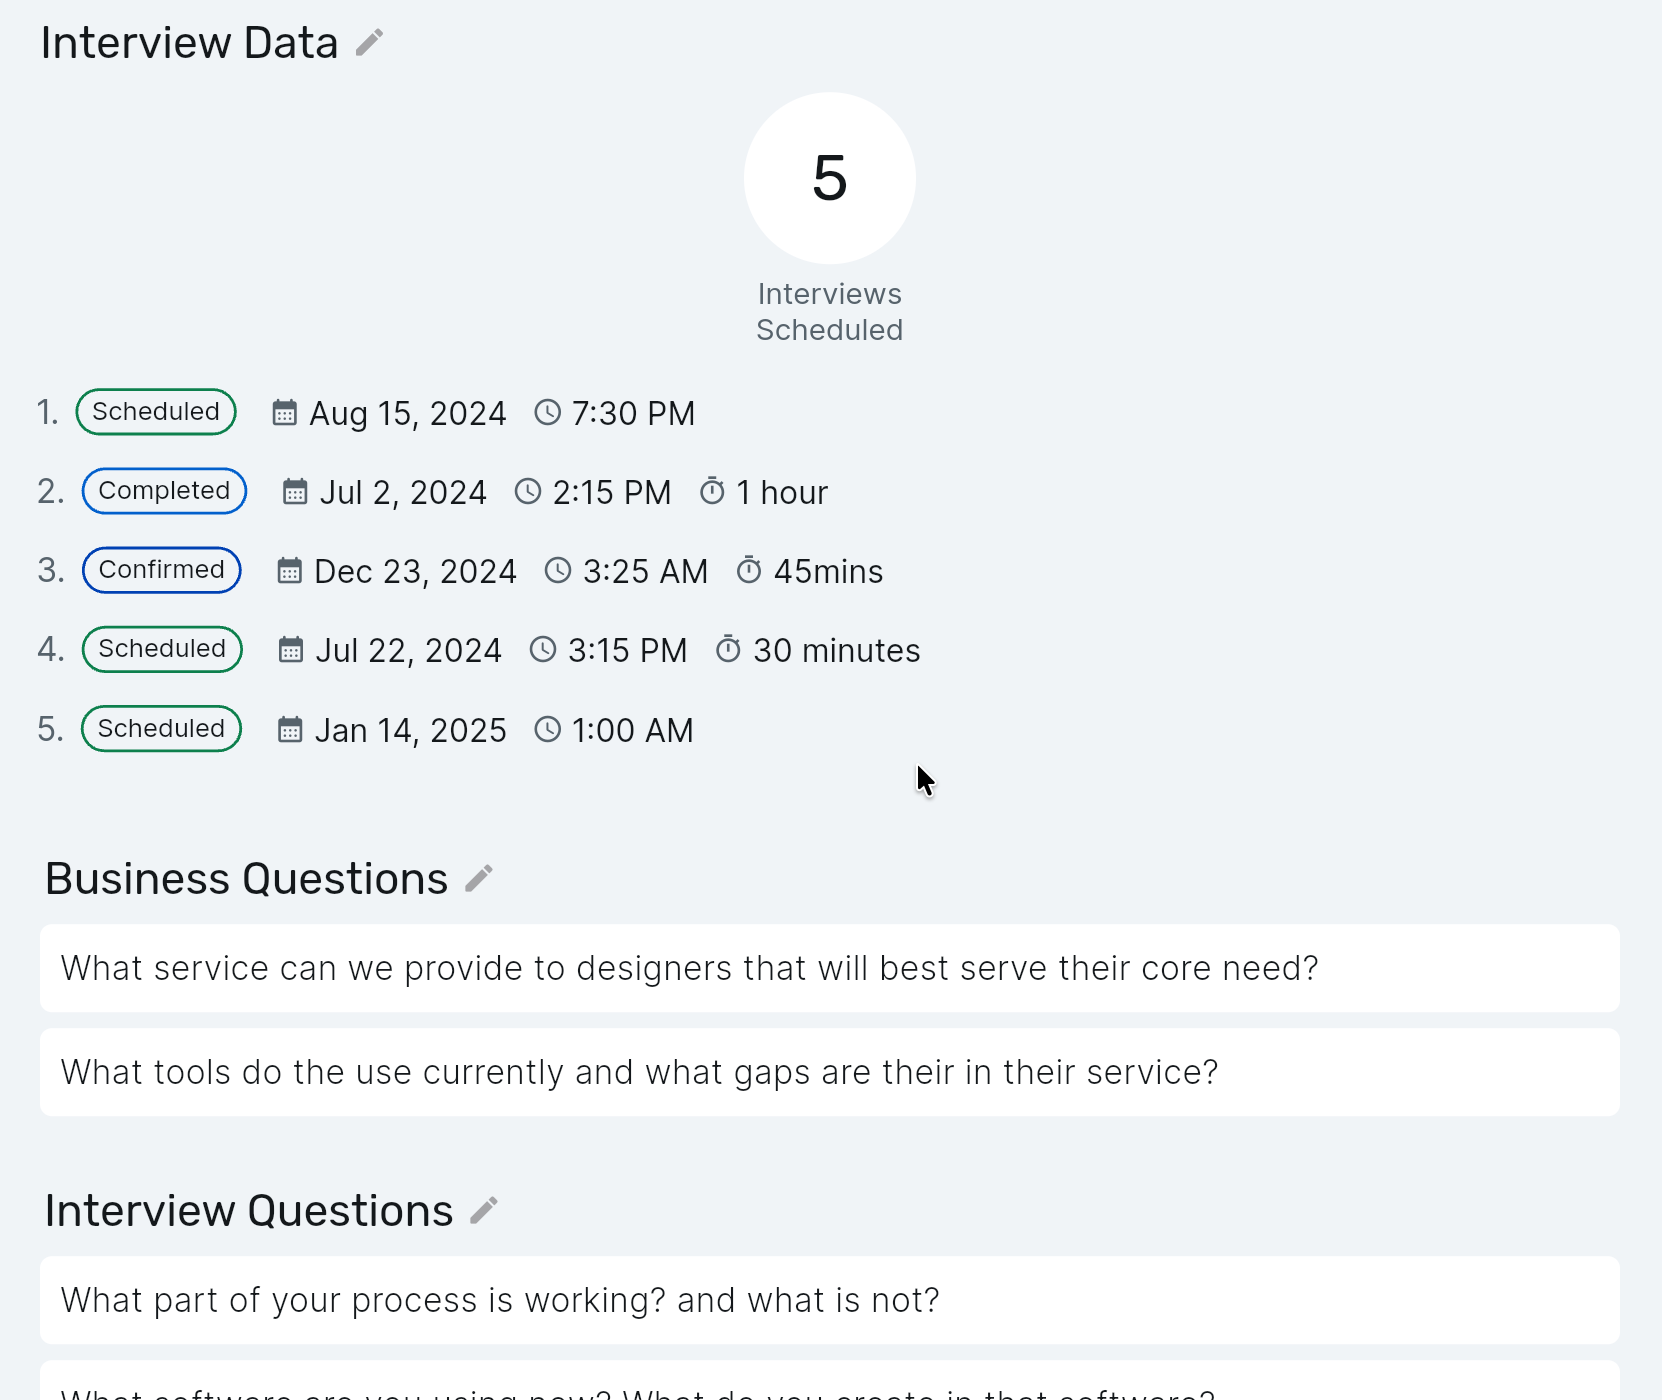
Task: Click calendar icon before Dec 23, 2024
Action: tap(290, 571)
